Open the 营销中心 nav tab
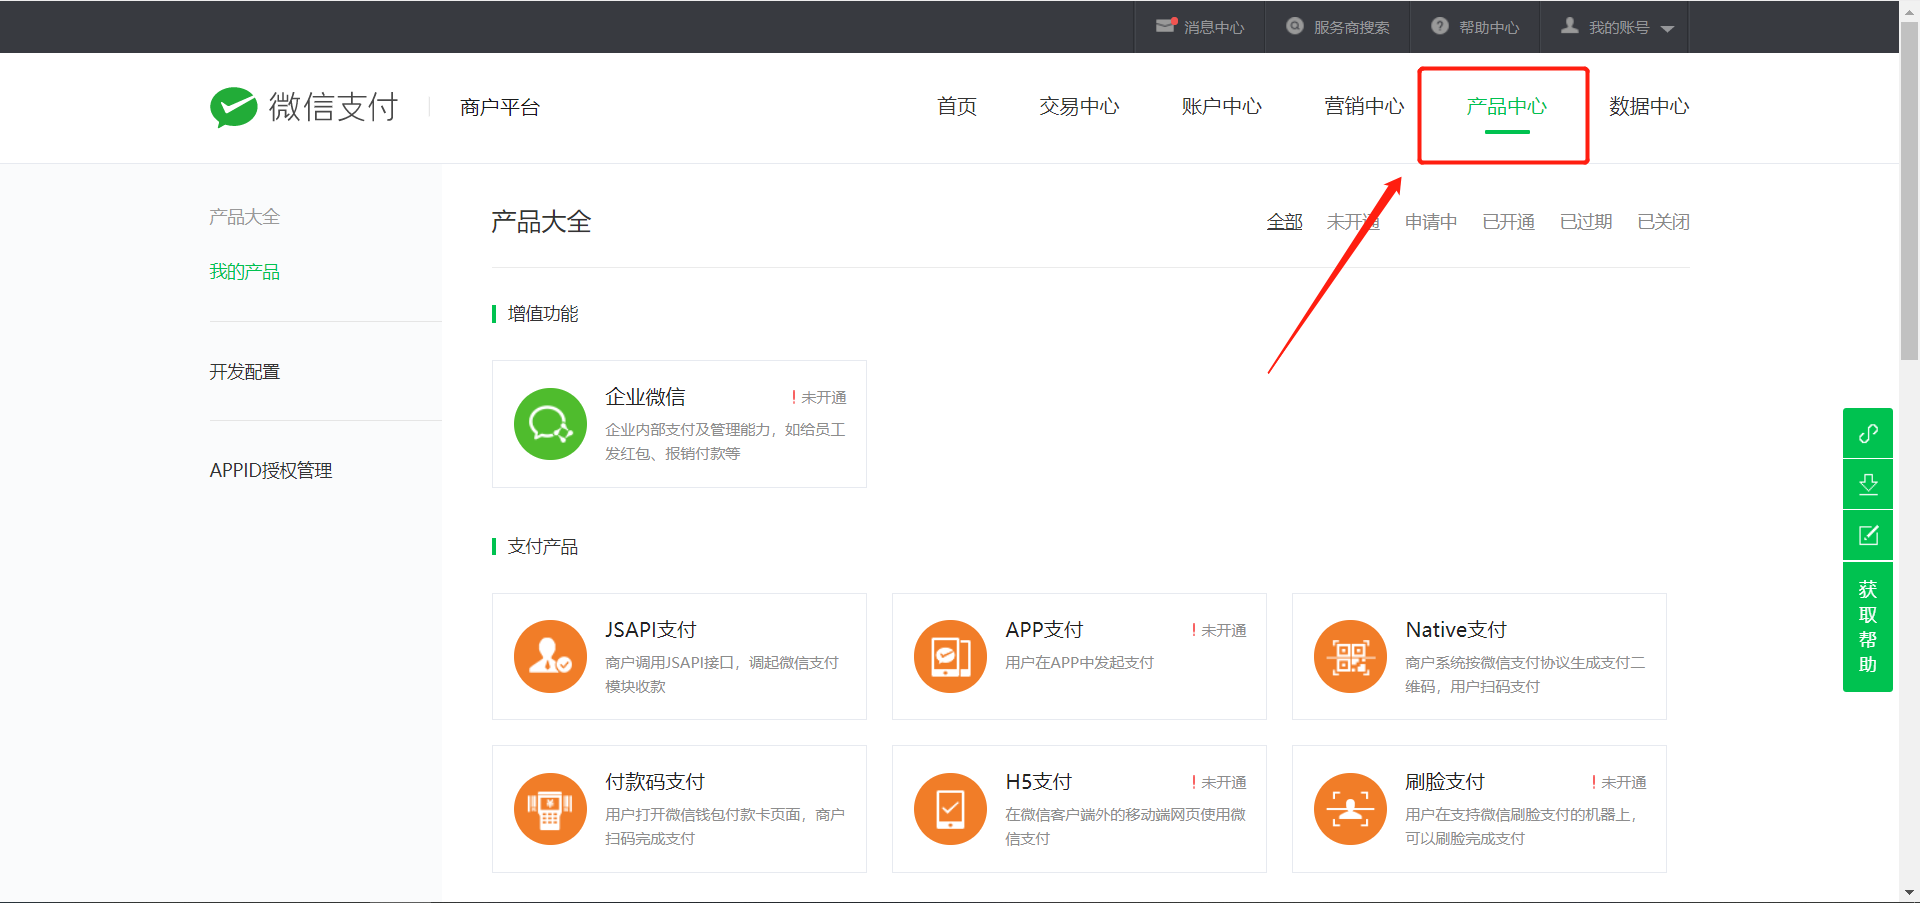 (x=1364, y=106)
